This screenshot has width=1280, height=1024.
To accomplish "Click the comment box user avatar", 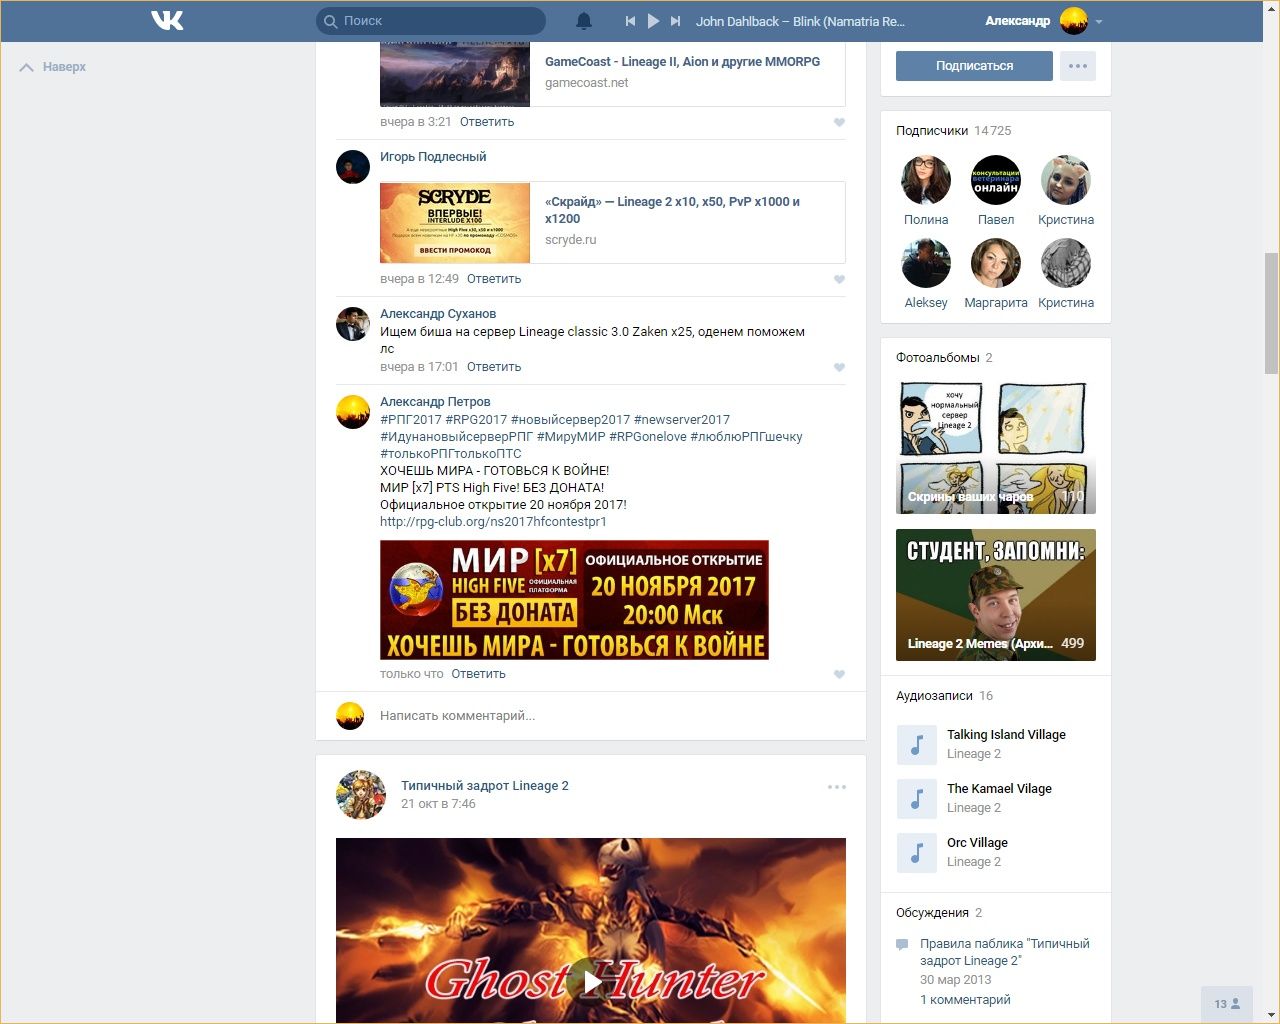I will click(350, 716).
